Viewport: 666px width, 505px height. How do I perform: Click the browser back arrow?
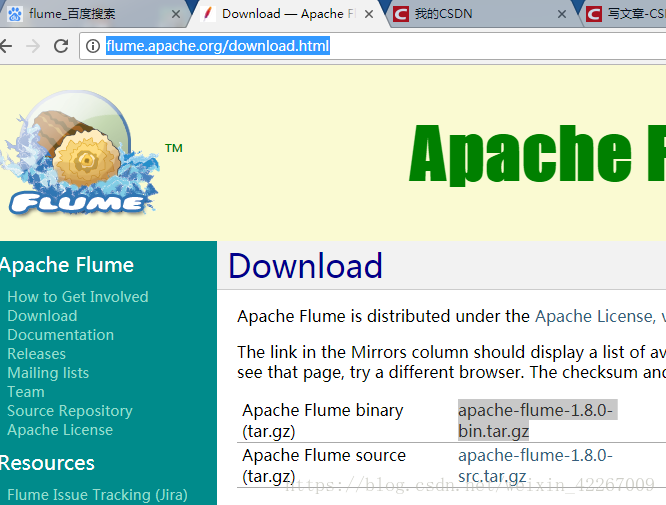[x=6, y=45]
